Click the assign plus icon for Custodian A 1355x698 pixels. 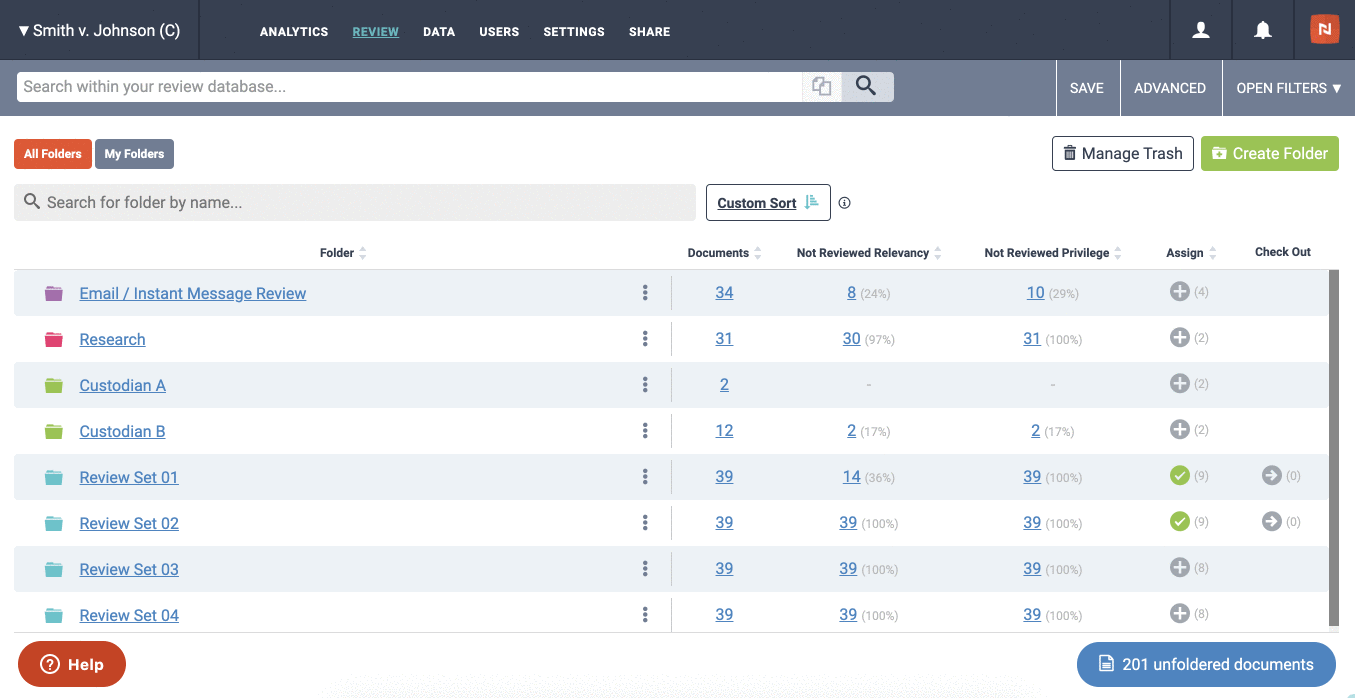coord(1179,384)
